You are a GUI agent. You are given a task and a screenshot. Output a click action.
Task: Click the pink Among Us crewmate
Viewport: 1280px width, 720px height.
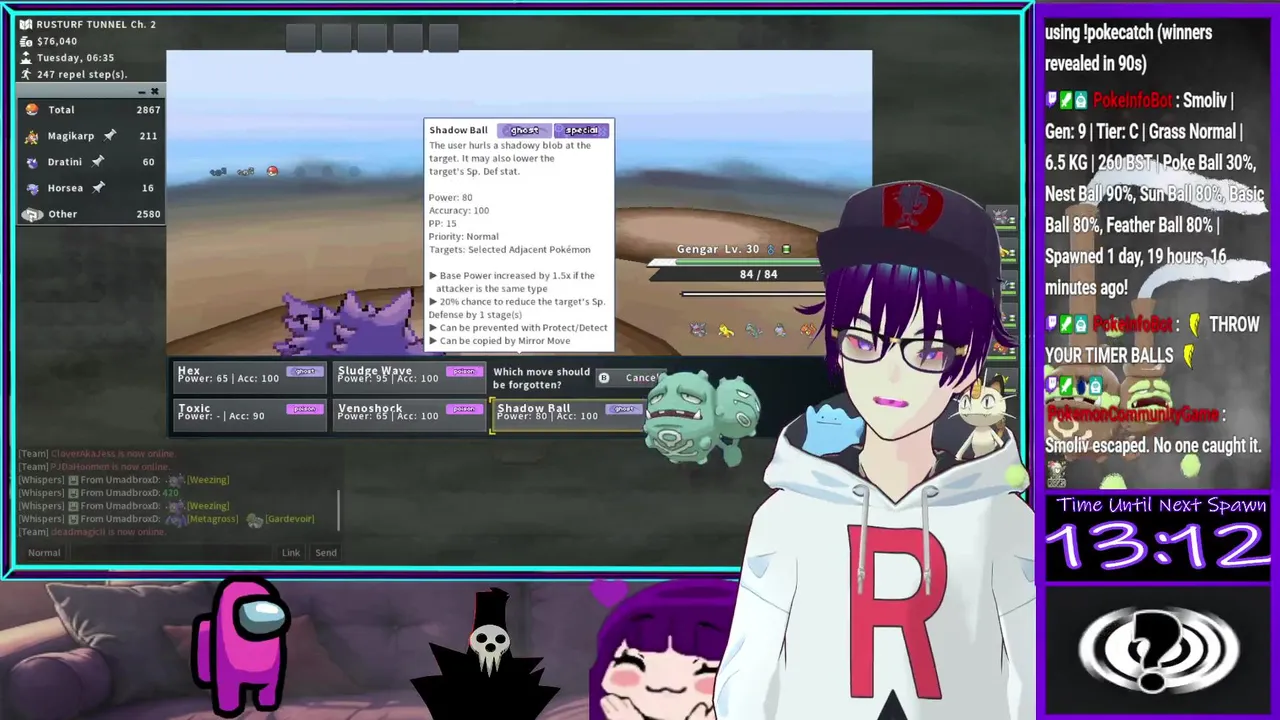[238, 645]
